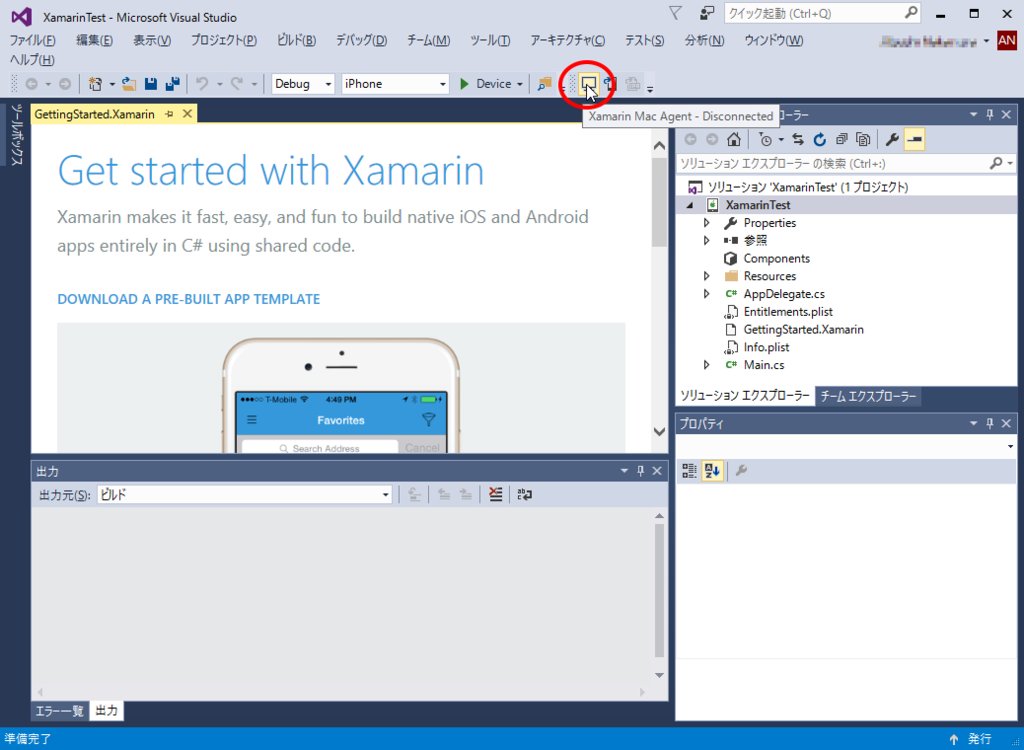Viewport: 1024px width, 750px height.
Task: Click the Collapse All icon in Solution Explorer
Action: pos(841,139)
